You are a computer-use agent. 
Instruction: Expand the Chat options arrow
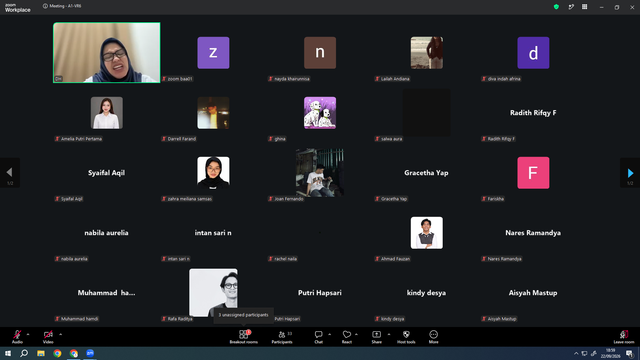pos(329,334)
